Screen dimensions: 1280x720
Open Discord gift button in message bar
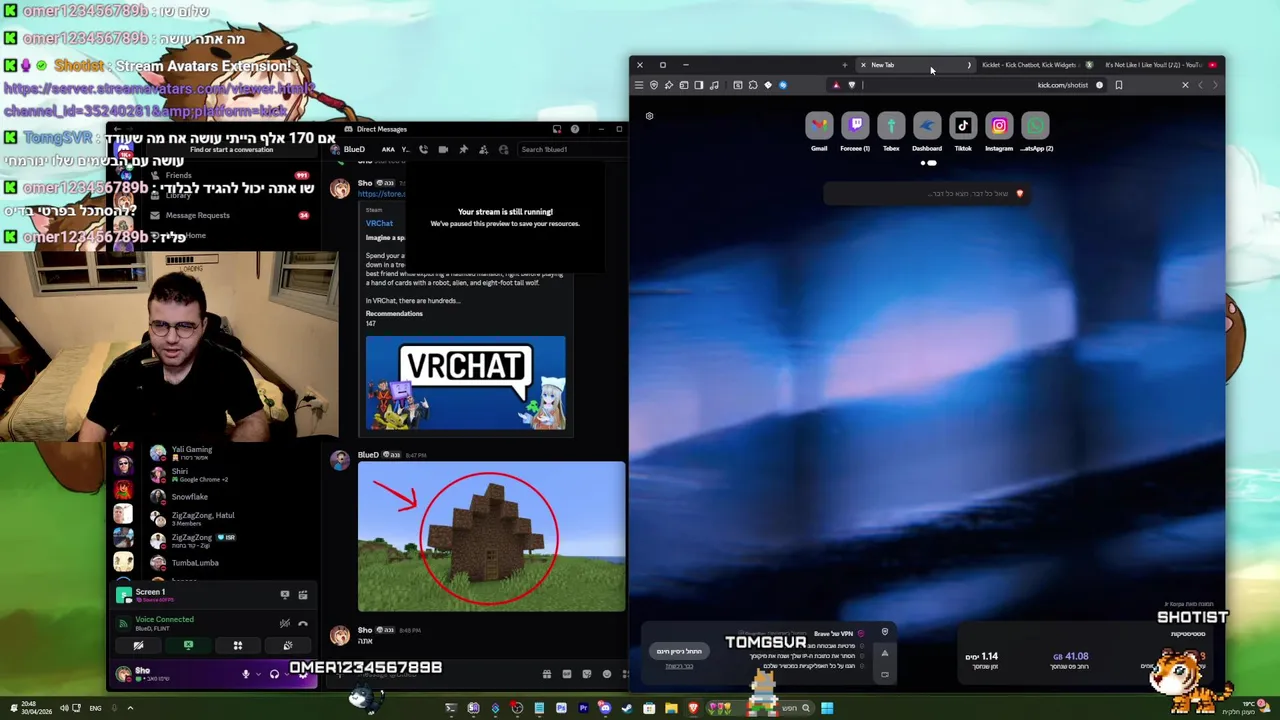point(547,674)
